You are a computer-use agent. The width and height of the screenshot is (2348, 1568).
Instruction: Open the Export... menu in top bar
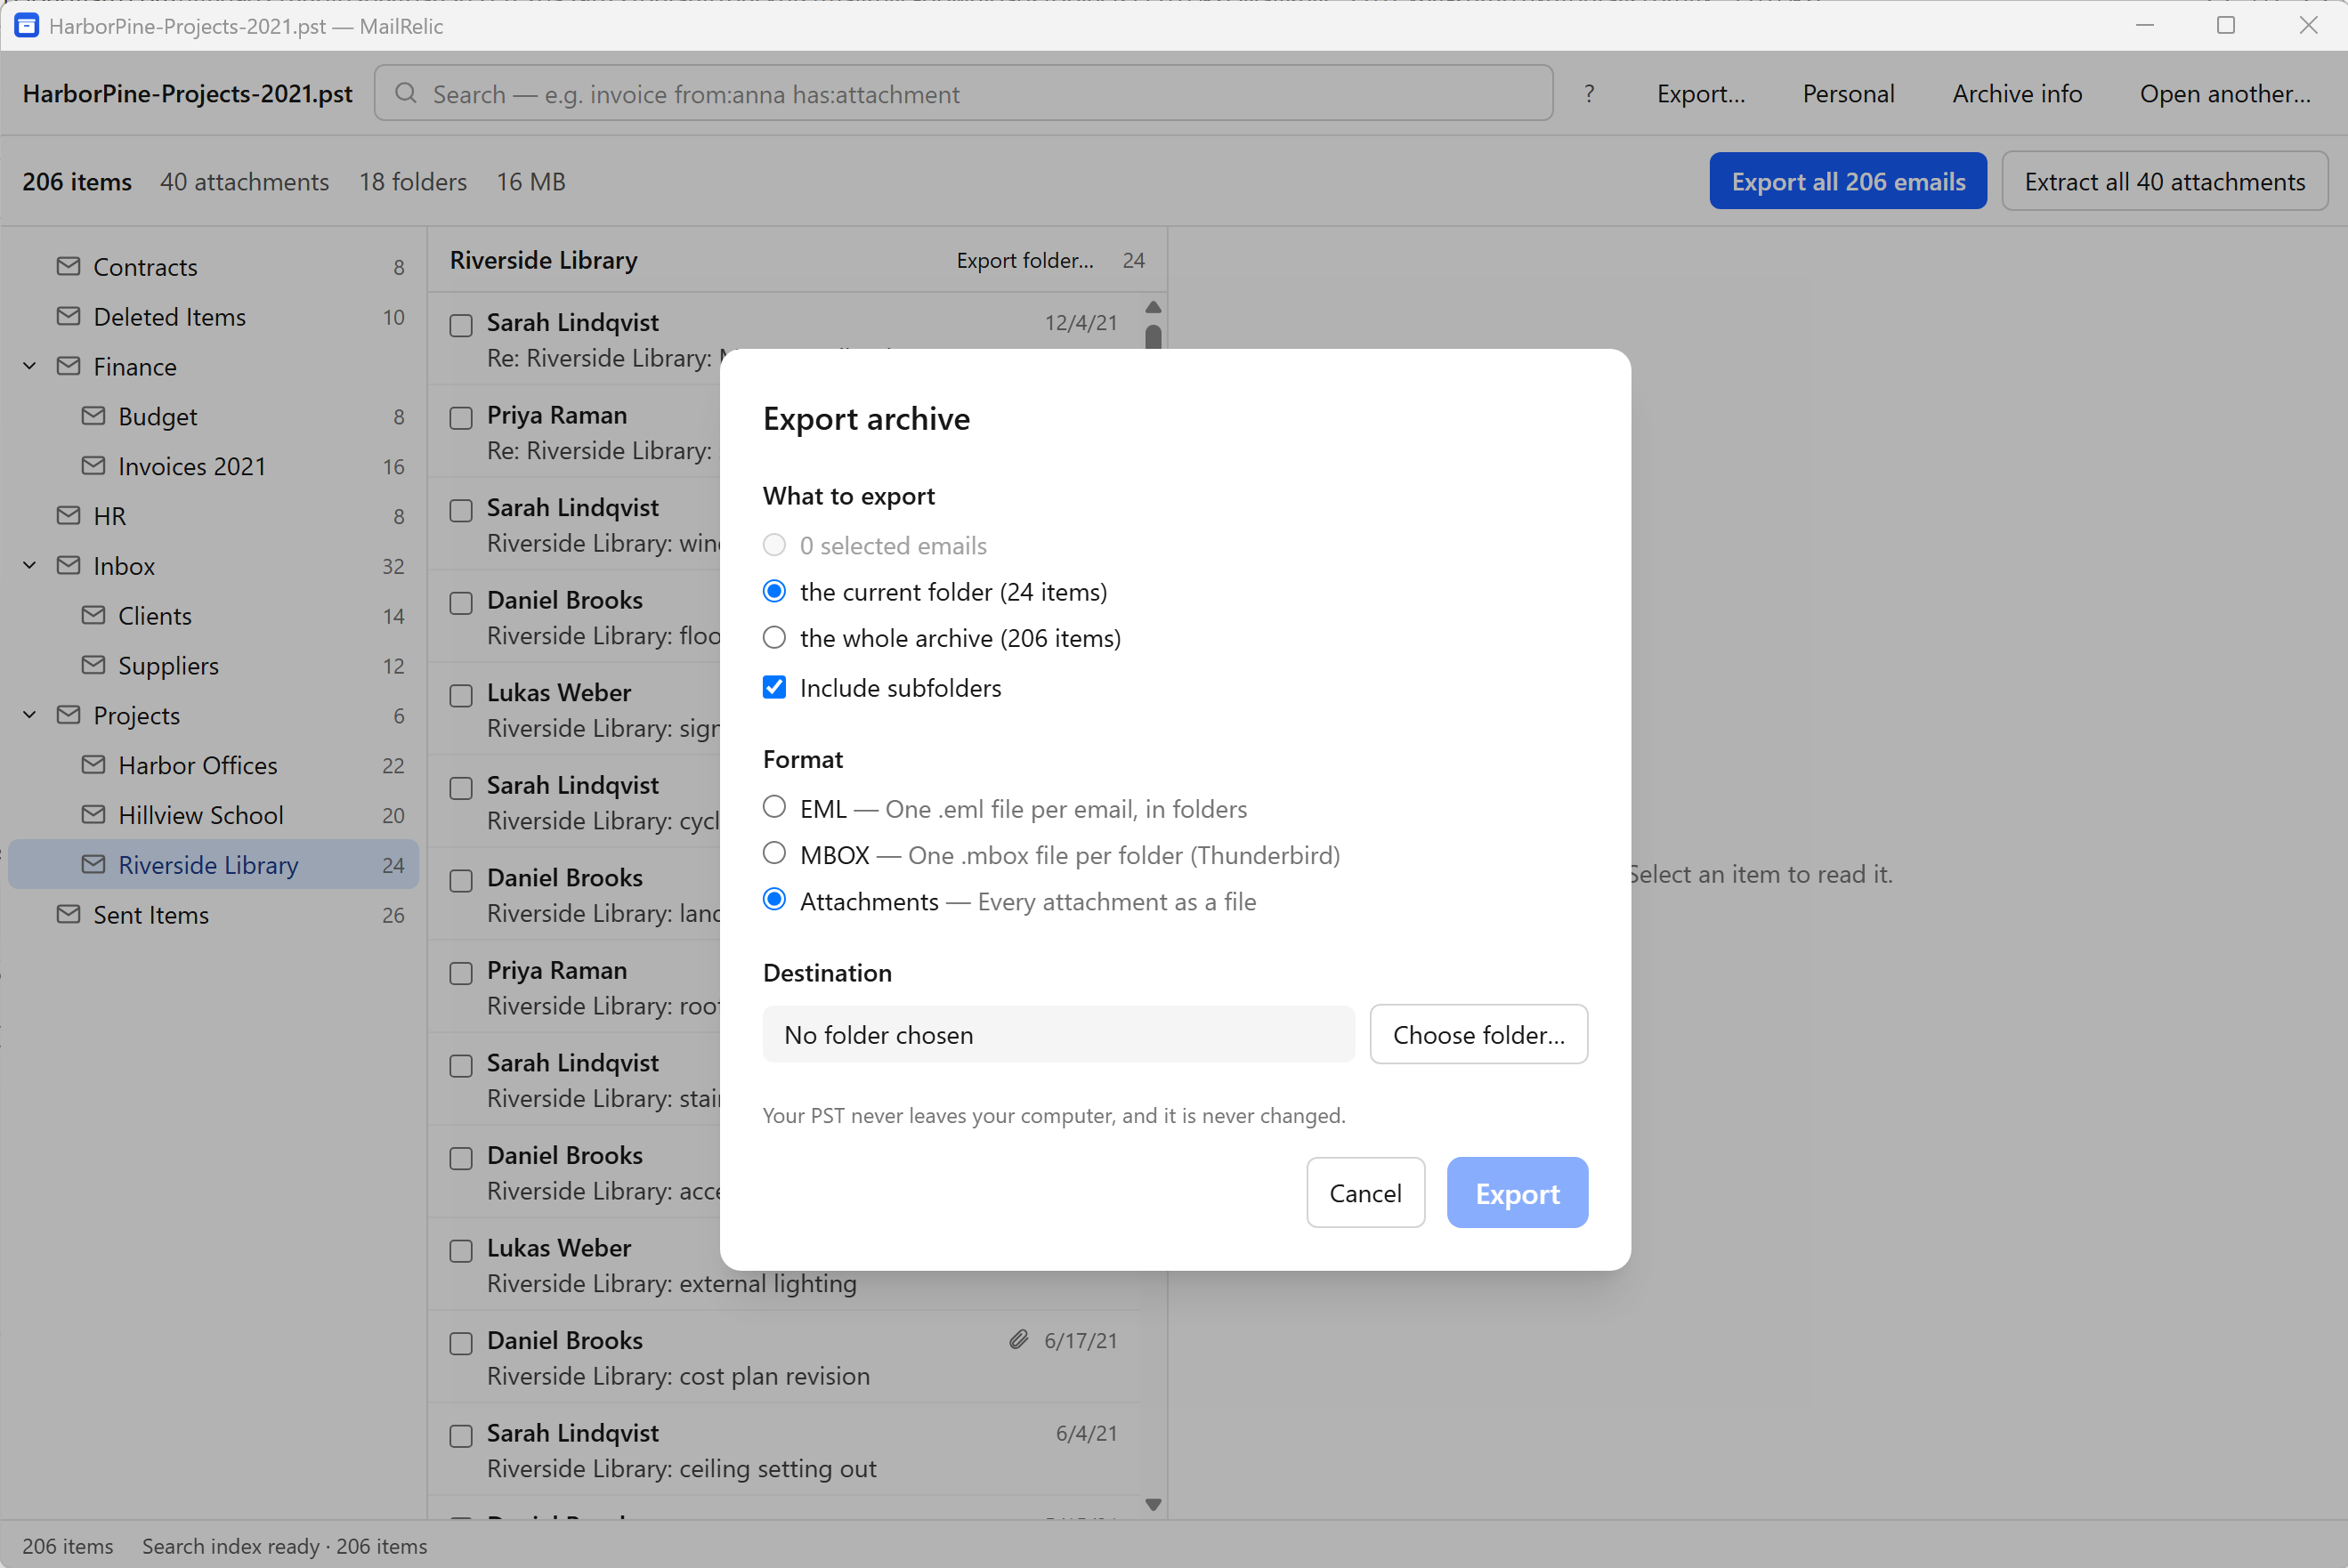(1700, 94)
